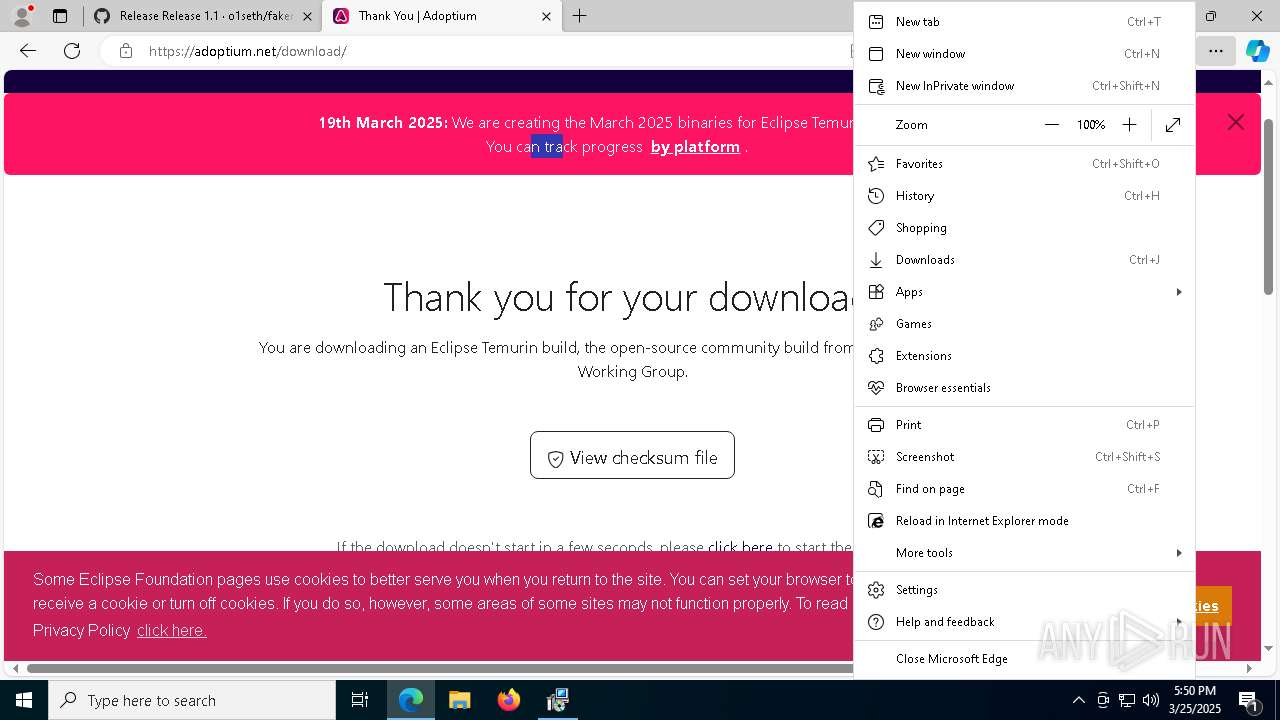Viewport: 1280px width, 720px height.
Task: Open the New tab menu entry
Action: pyautogui.click(x=1024, y=22)
